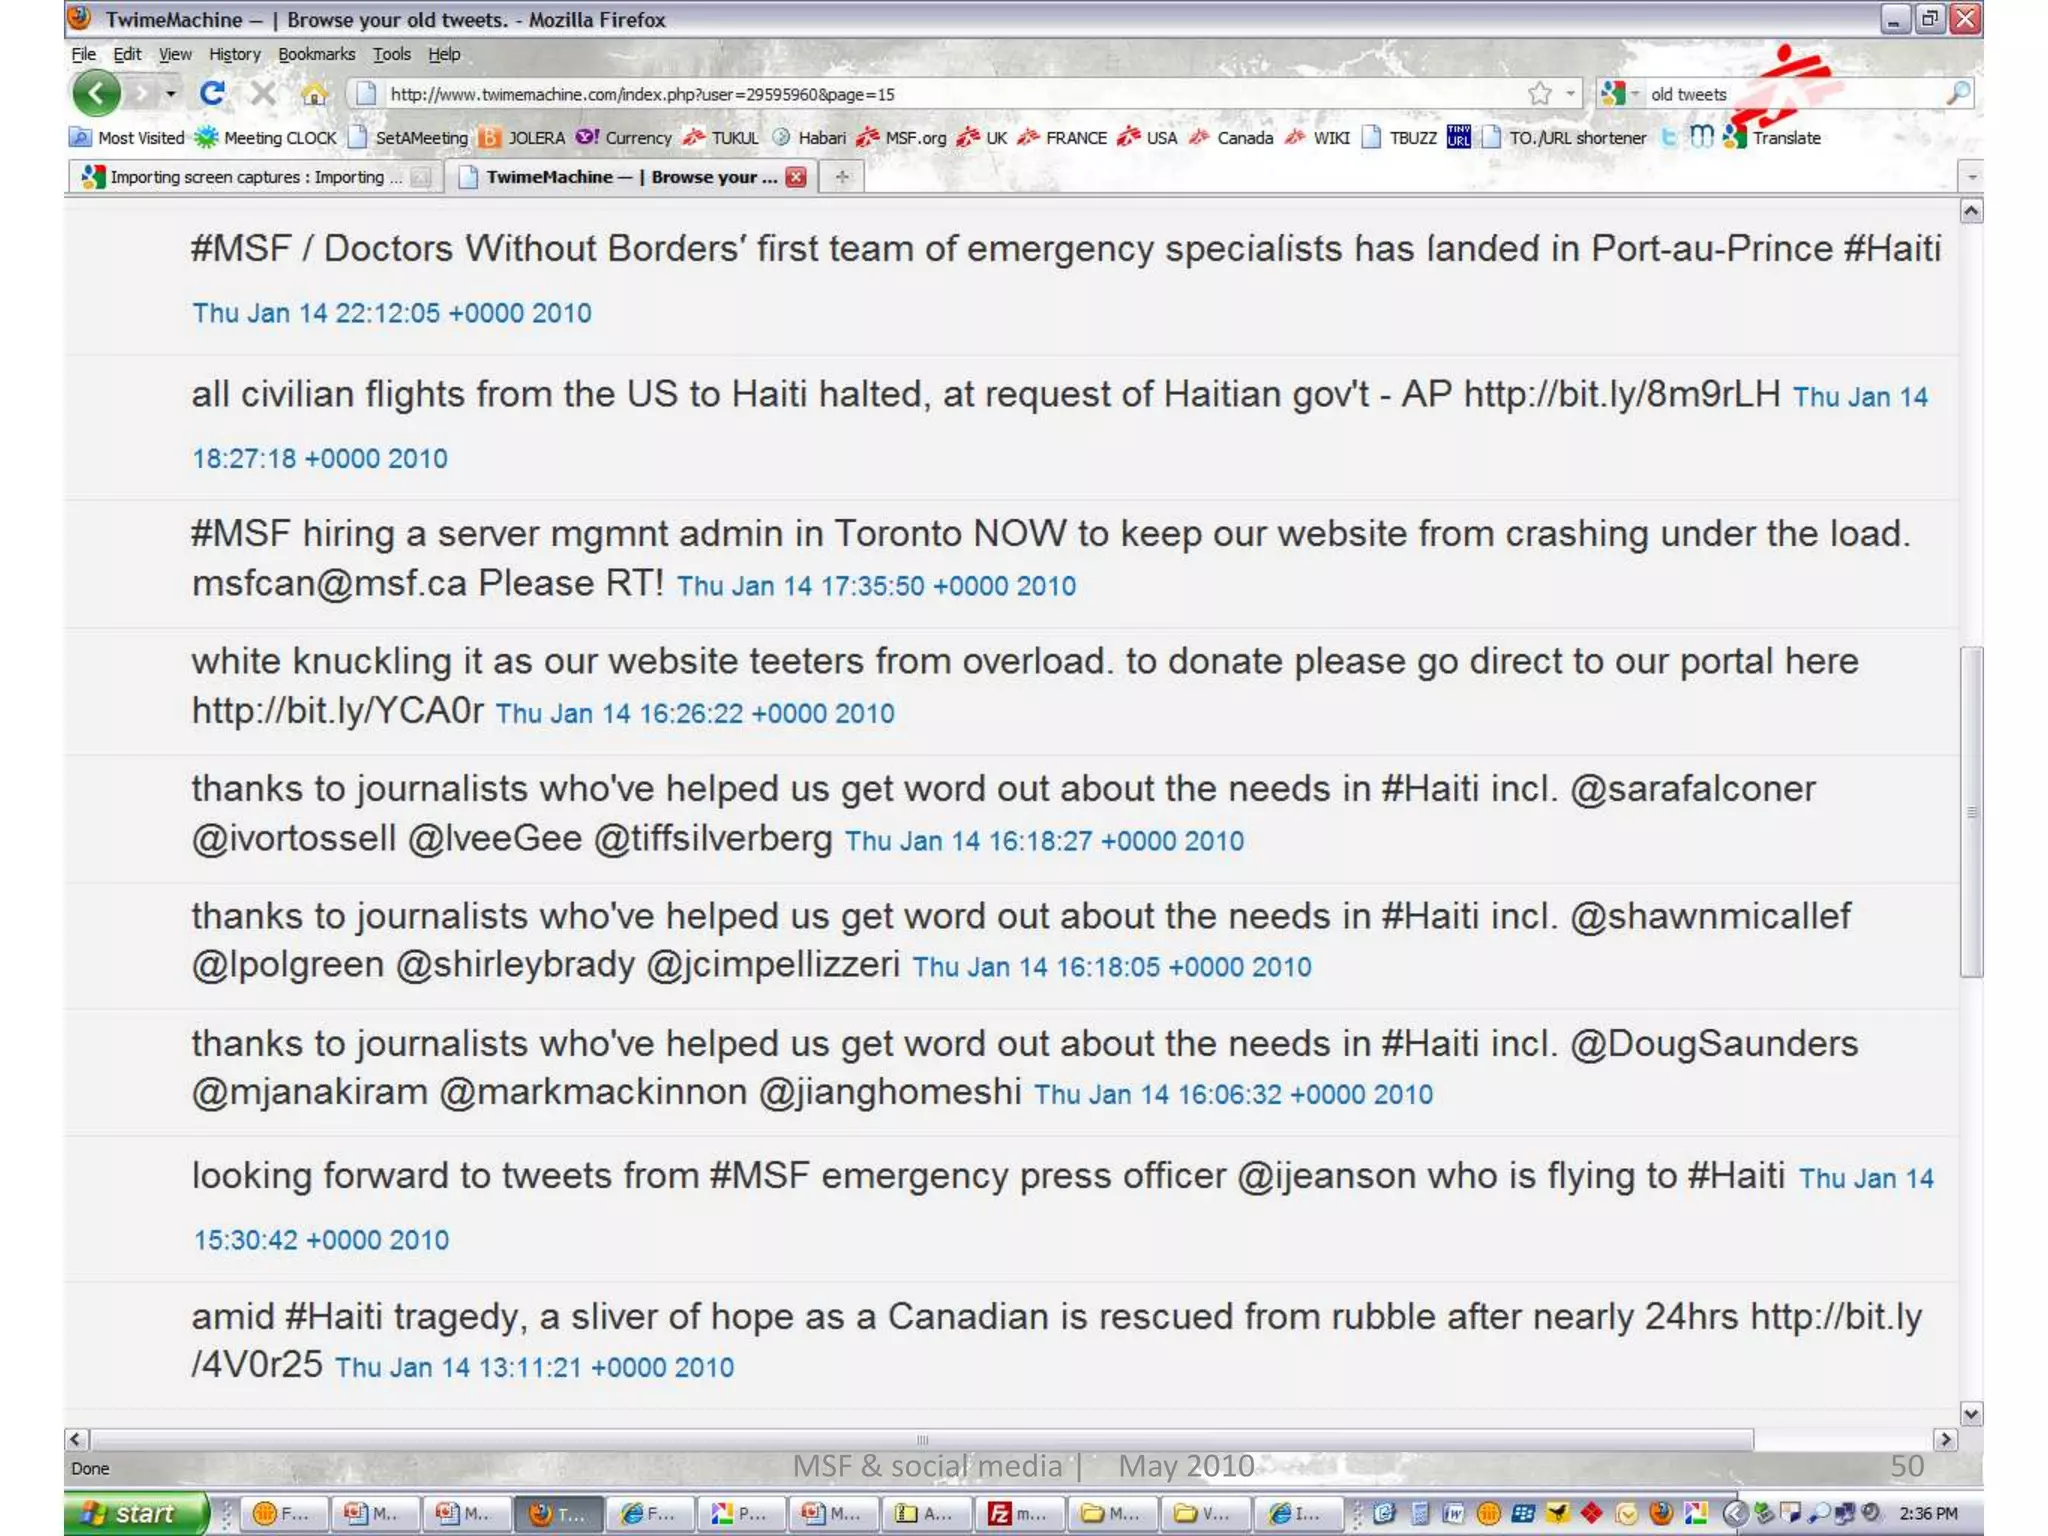The height and width of the screenshot is (1536, 2048).
Task: Click the vertical scrollbar thumb
Action: (1971, 811)
